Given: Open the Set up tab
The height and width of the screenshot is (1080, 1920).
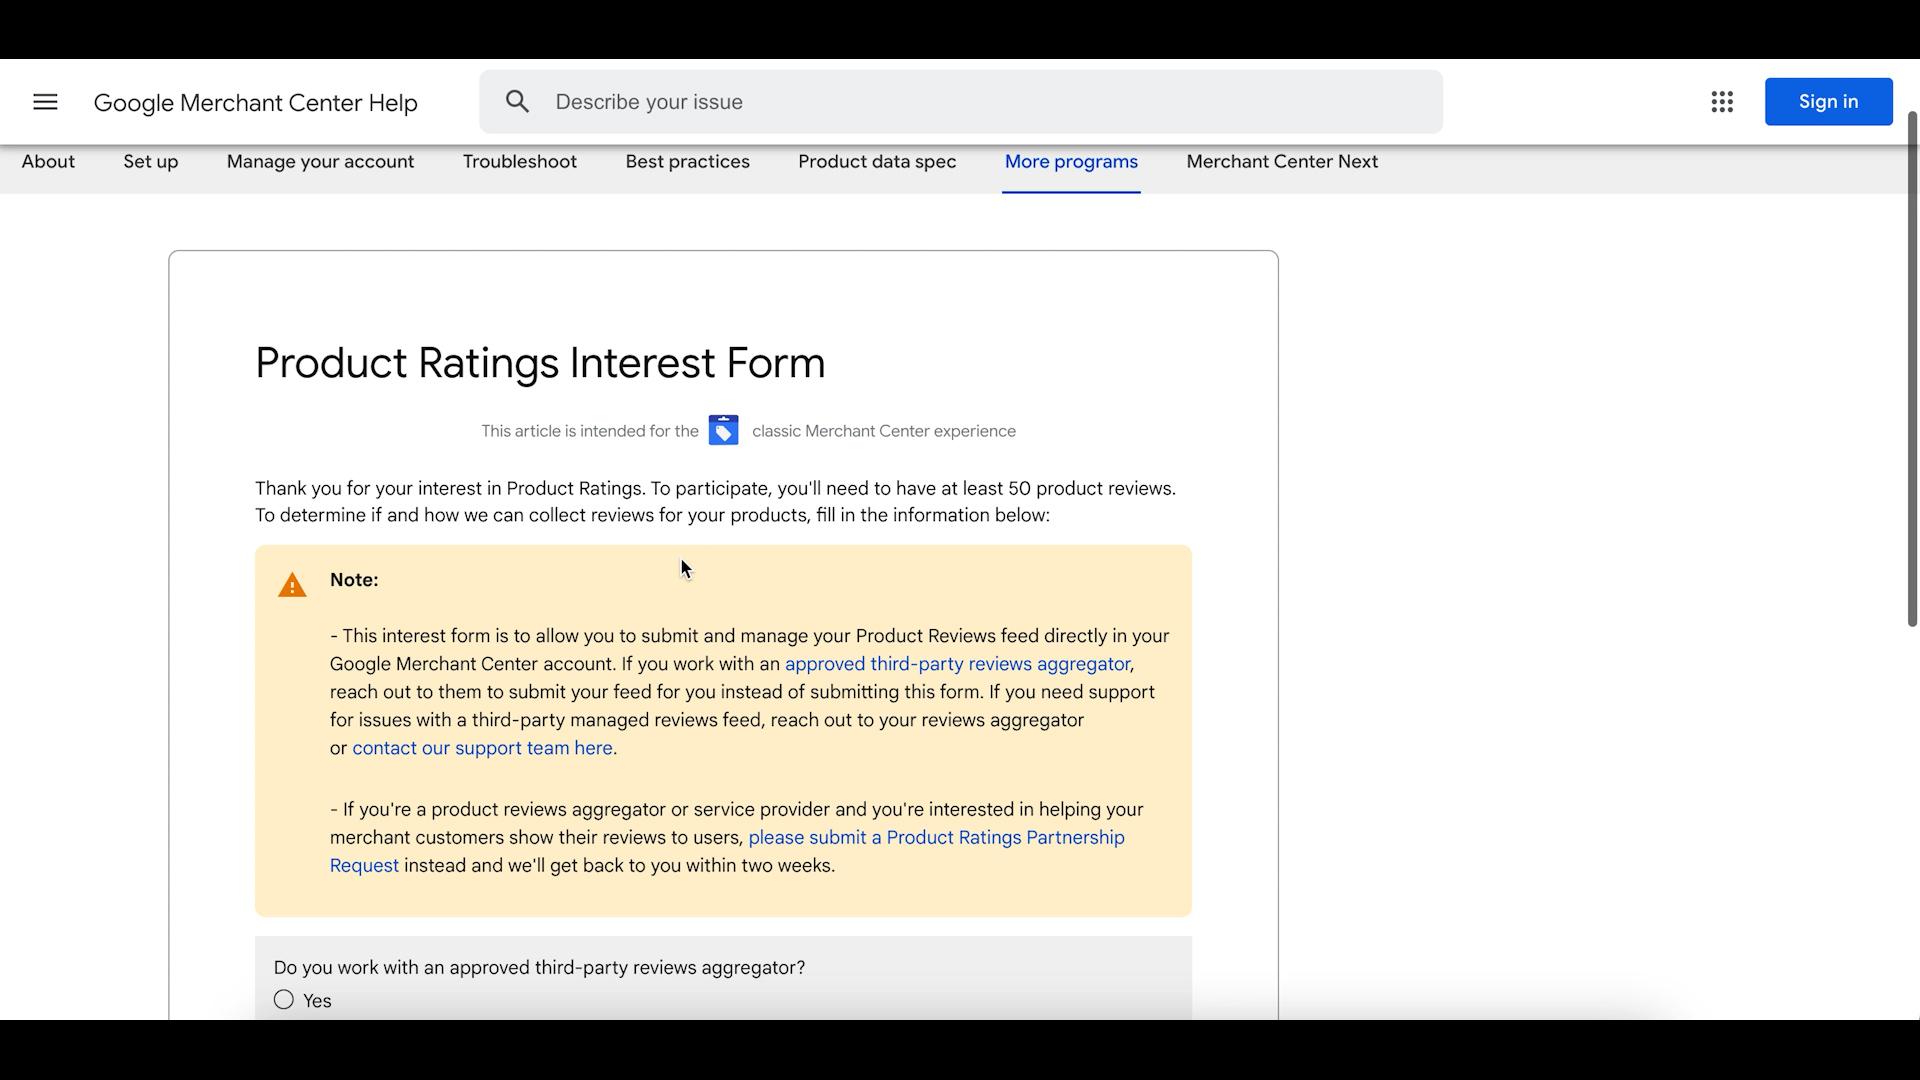Looking at the screenshot, I should pyautogui.click(x=151, y=162).
